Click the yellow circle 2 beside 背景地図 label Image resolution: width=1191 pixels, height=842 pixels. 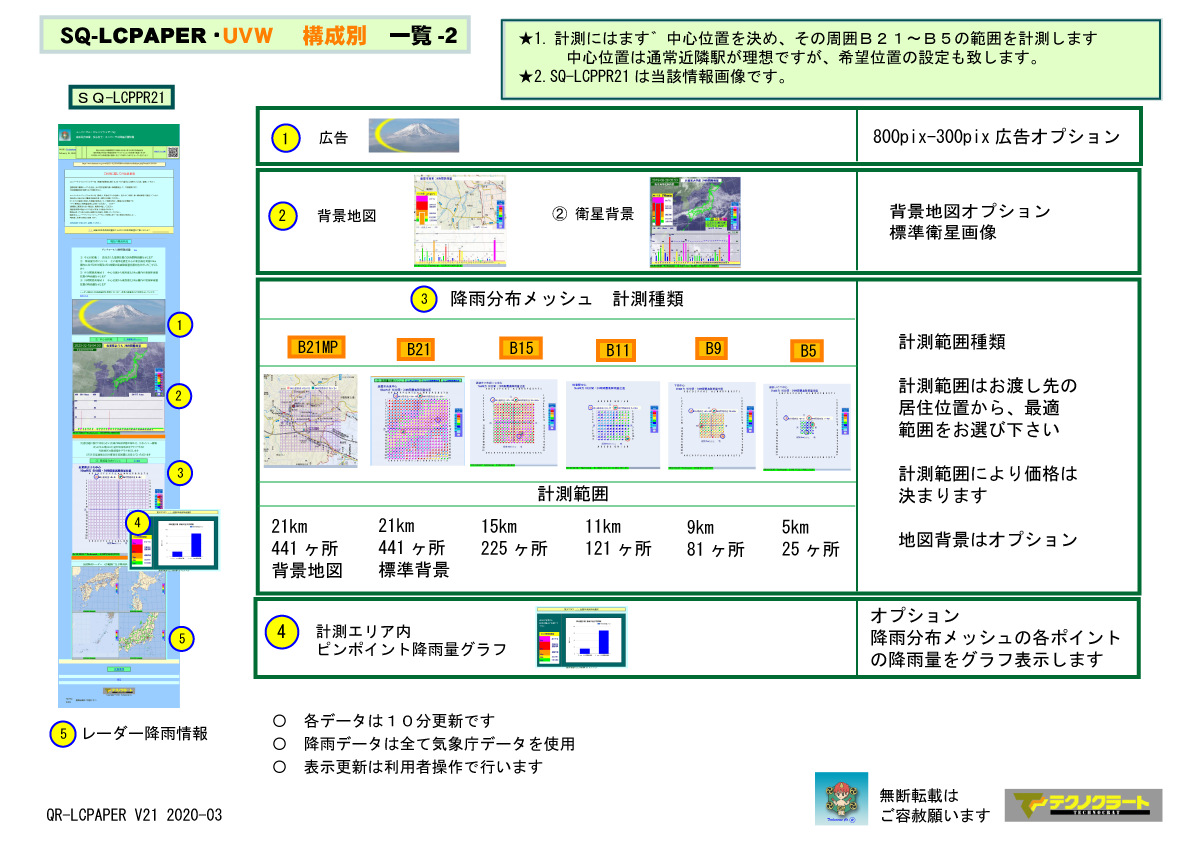tap(283, 215)
